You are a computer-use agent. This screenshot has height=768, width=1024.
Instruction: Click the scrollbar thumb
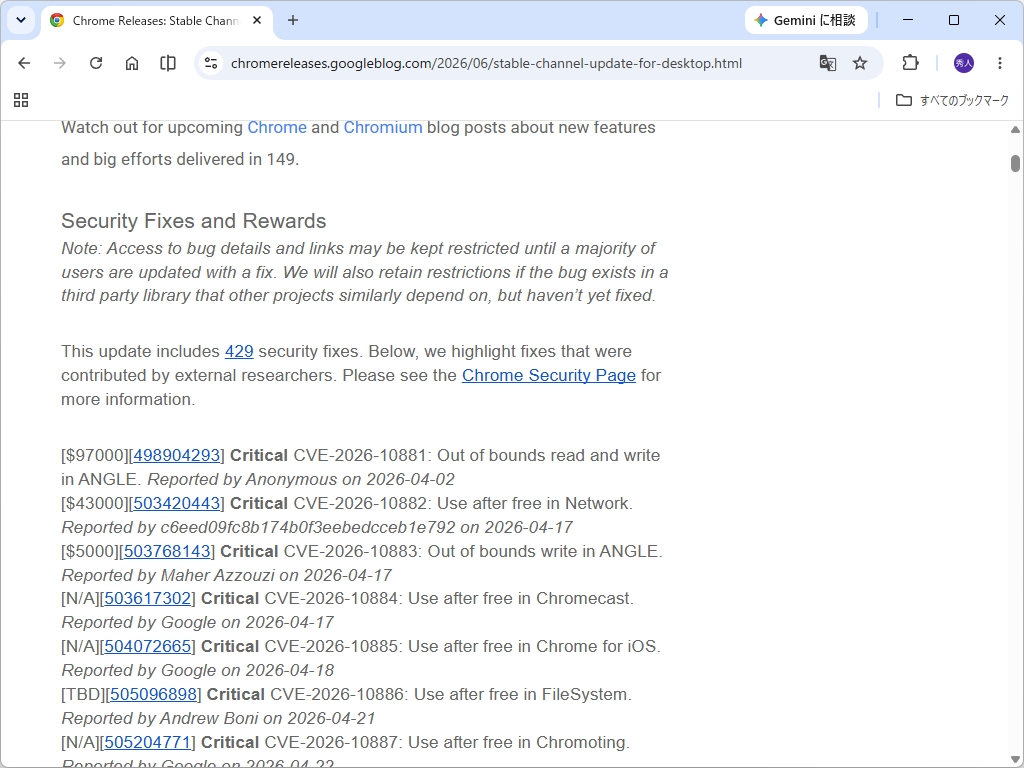click(x=1015, y=163)
